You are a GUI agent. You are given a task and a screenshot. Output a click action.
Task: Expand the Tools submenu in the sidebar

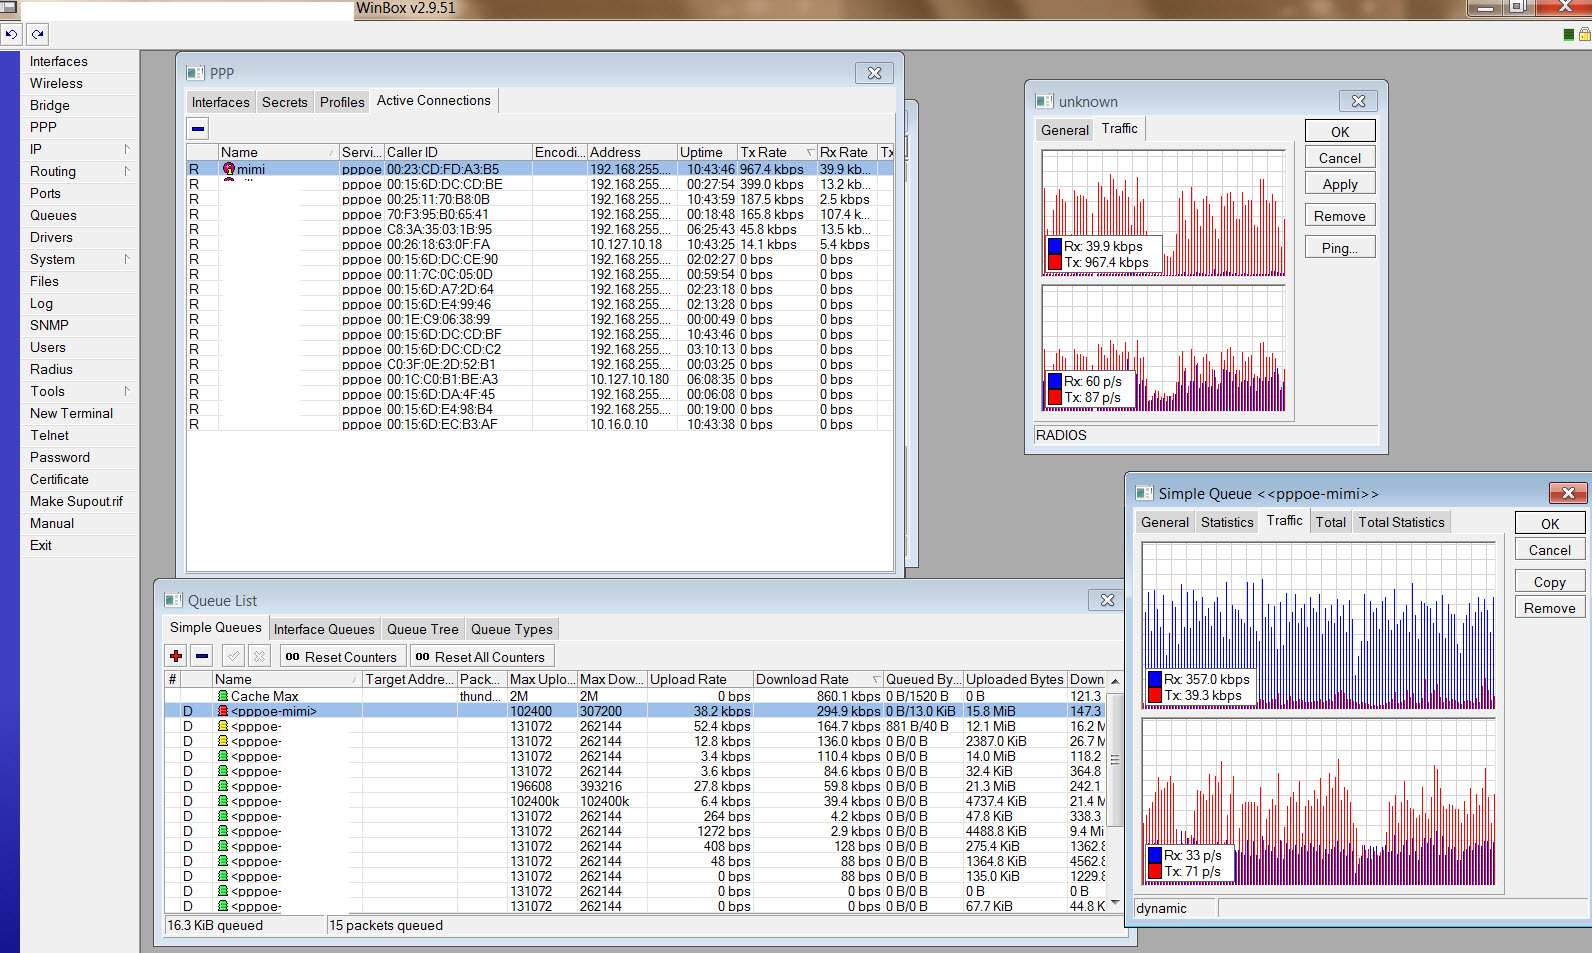click(x=127, y=391)
